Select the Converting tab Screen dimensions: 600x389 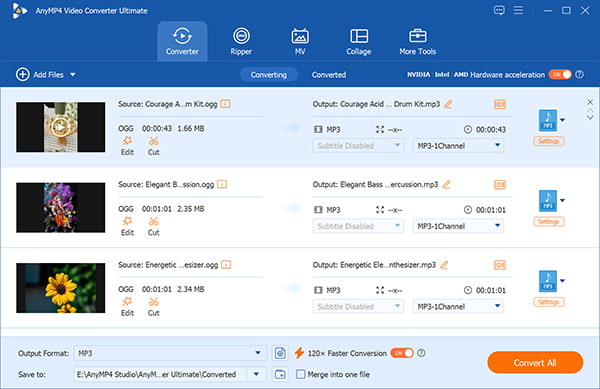[269, 75]
